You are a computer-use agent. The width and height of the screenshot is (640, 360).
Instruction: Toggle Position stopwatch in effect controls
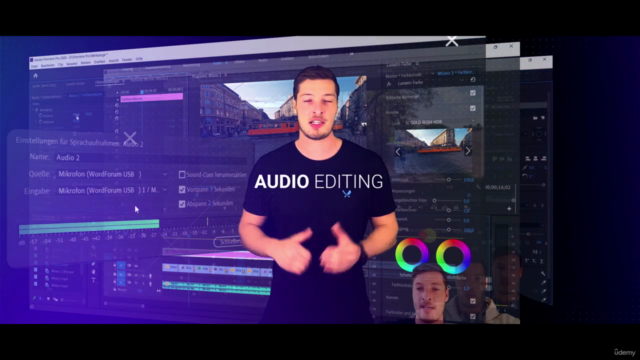40,116
